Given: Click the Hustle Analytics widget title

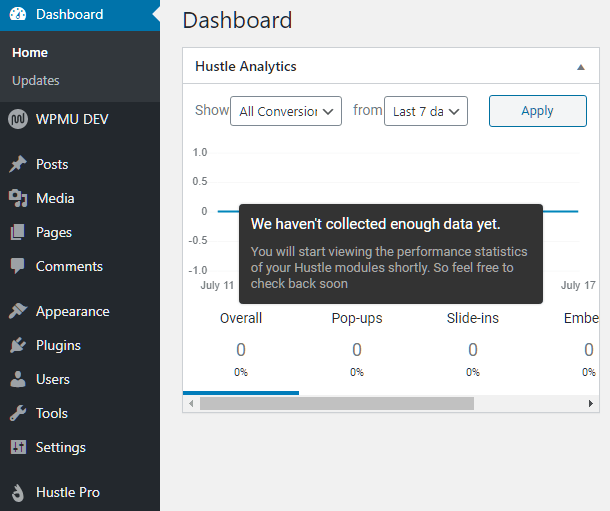Looking at the screenshot, I should pyautogui.click(x=245, y=66).
